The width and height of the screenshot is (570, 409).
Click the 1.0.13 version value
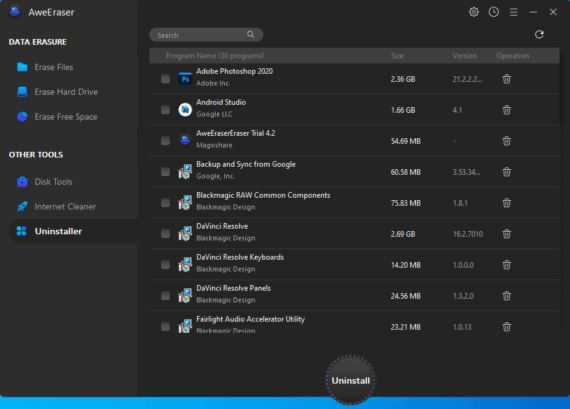pyautogui.click(x=462, y=327)
